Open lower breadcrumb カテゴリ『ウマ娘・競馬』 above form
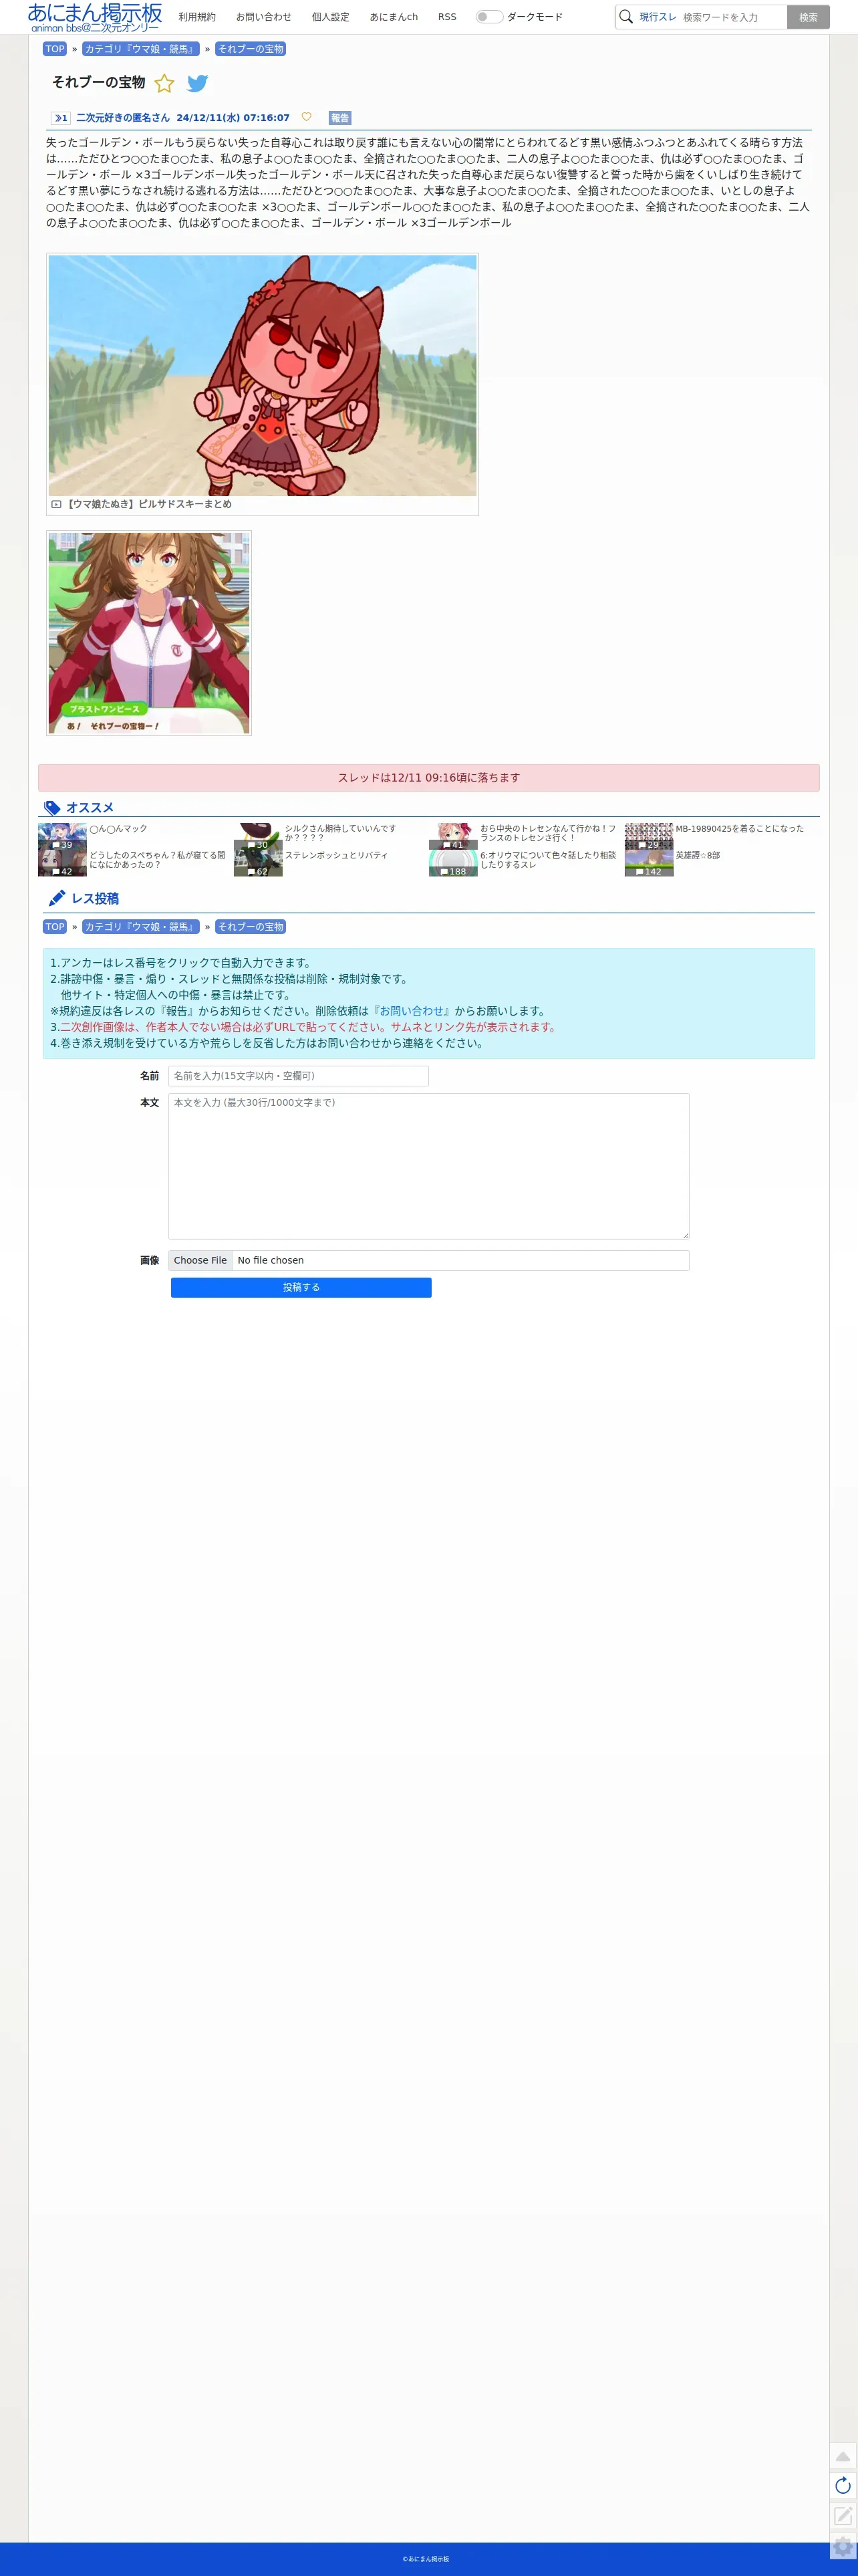 (x=141, y=927)
